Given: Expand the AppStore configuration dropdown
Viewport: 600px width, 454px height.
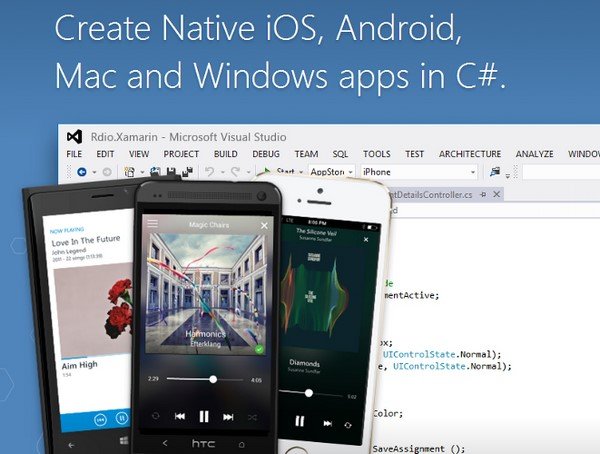Looking at the screenshot, I should point(350,173).
